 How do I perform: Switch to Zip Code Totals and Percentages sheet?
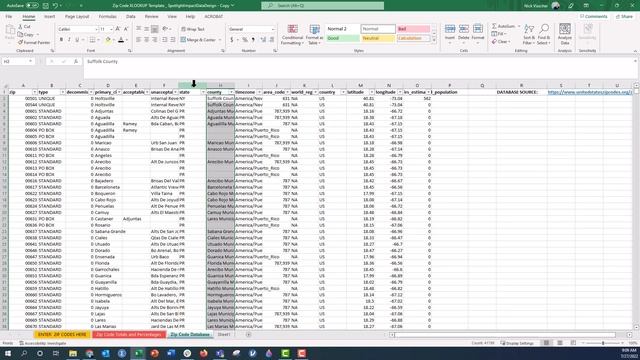[x=129, y=334]
